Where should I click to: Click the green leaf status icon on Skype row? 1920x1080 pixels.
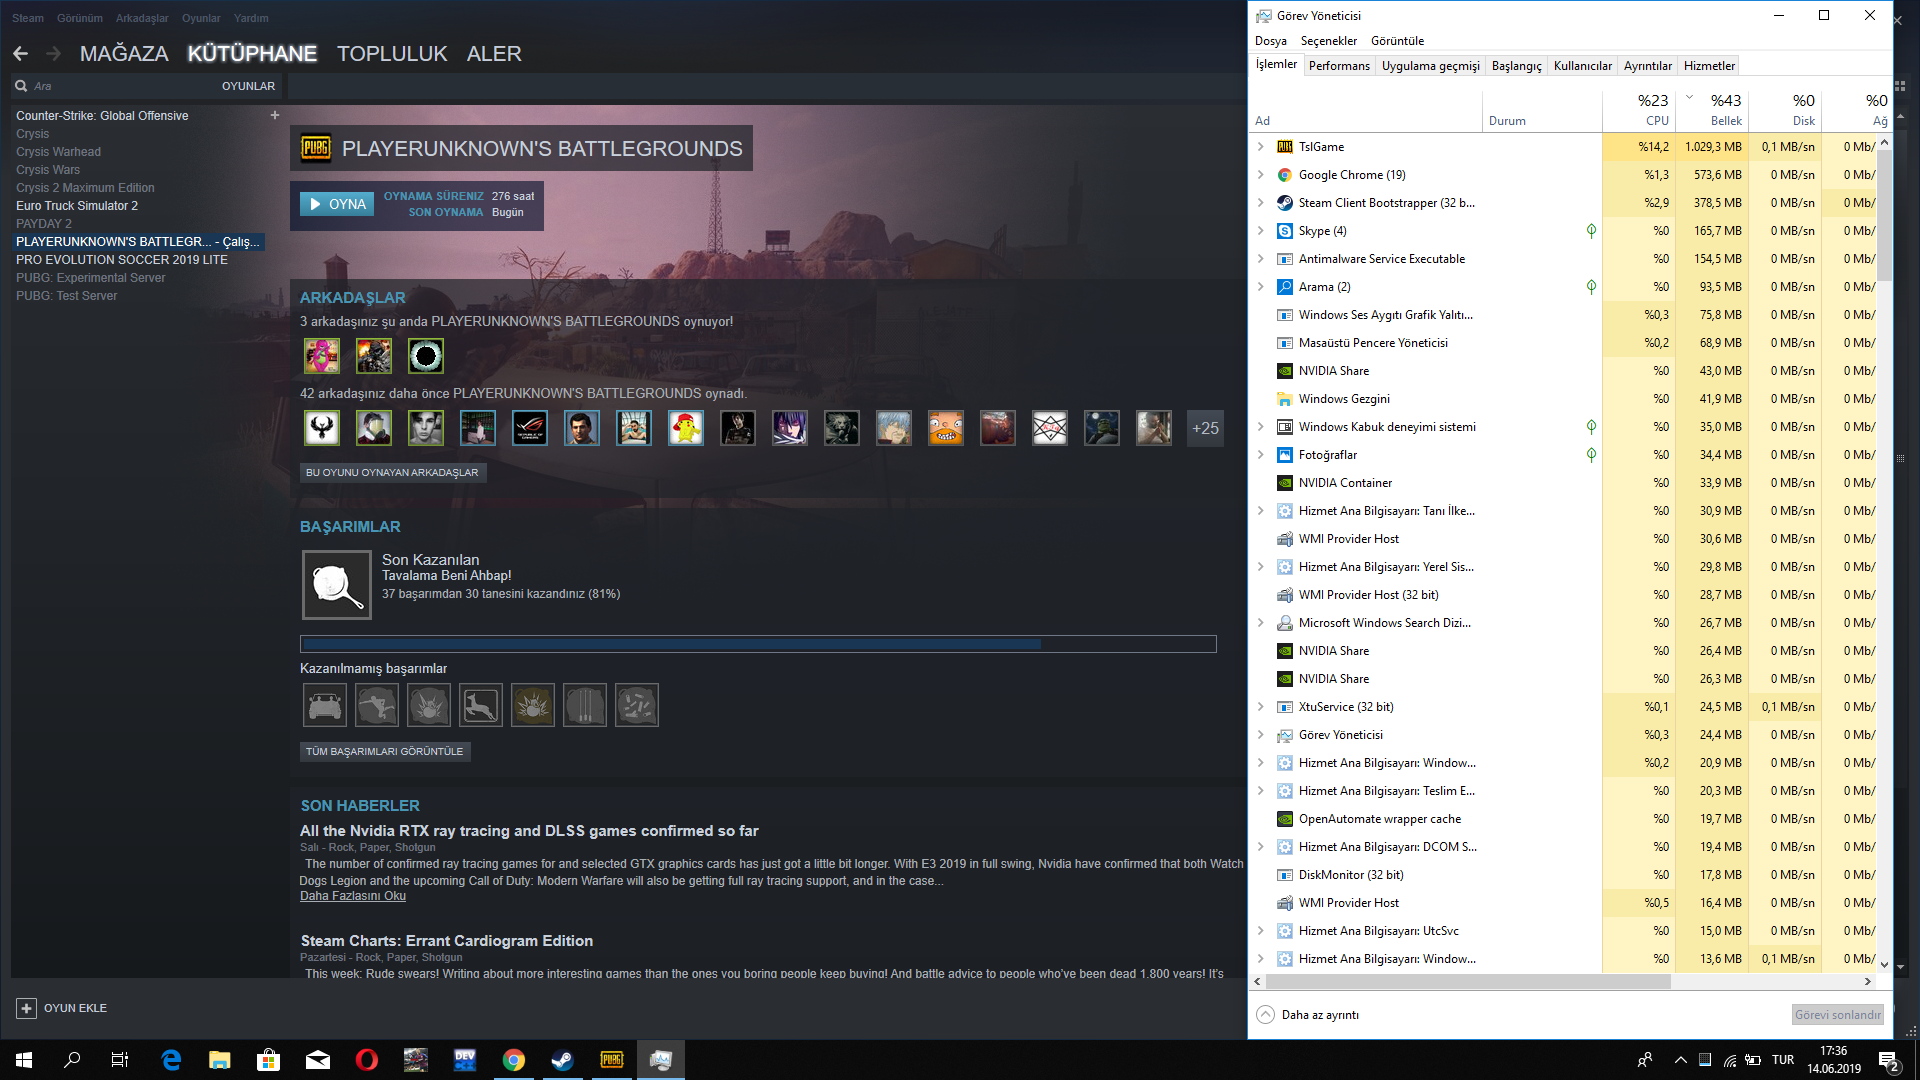point(1591,231)
